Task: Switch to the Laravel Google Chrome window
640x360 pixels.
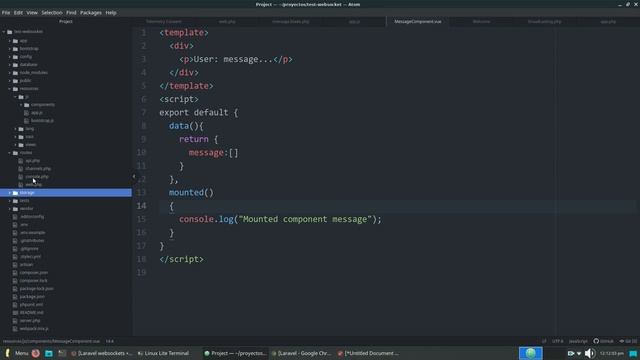Action: (301, 353)
